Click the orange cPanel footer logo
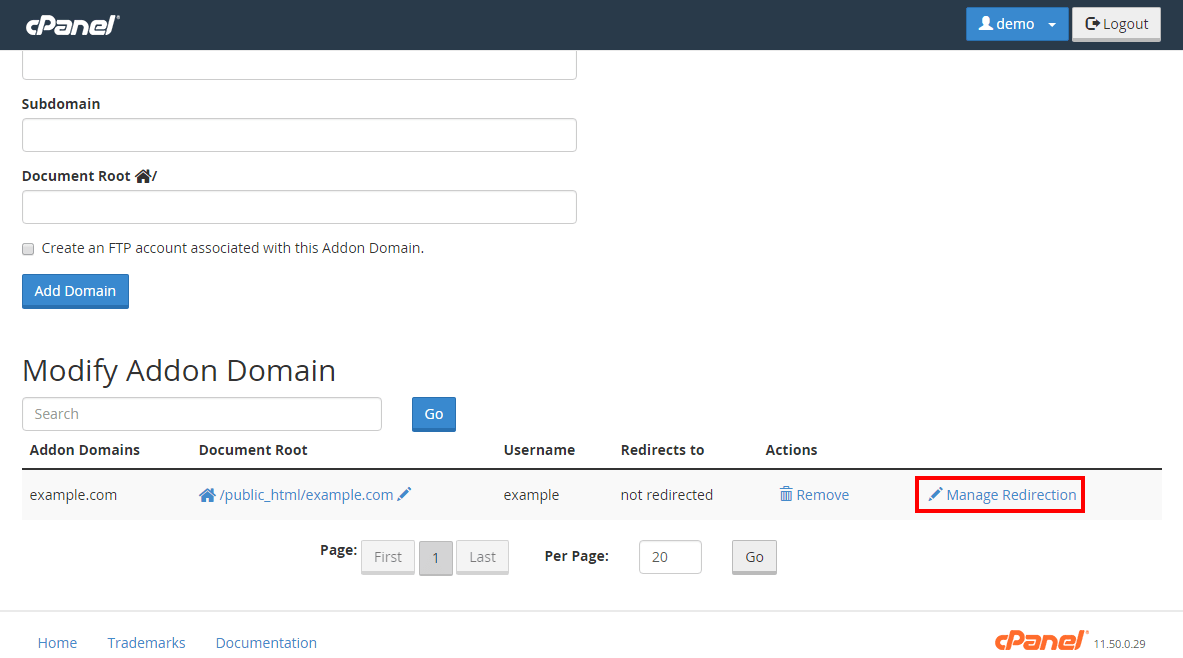Screen dimensions: 1183x658 (1041, 641)
